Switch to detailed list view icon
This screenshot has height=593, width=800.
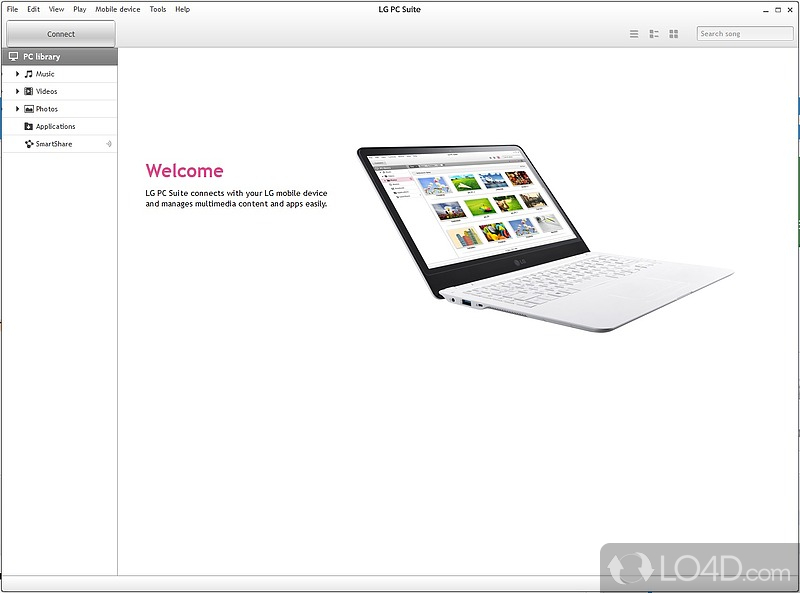click(x=654, y=34)
